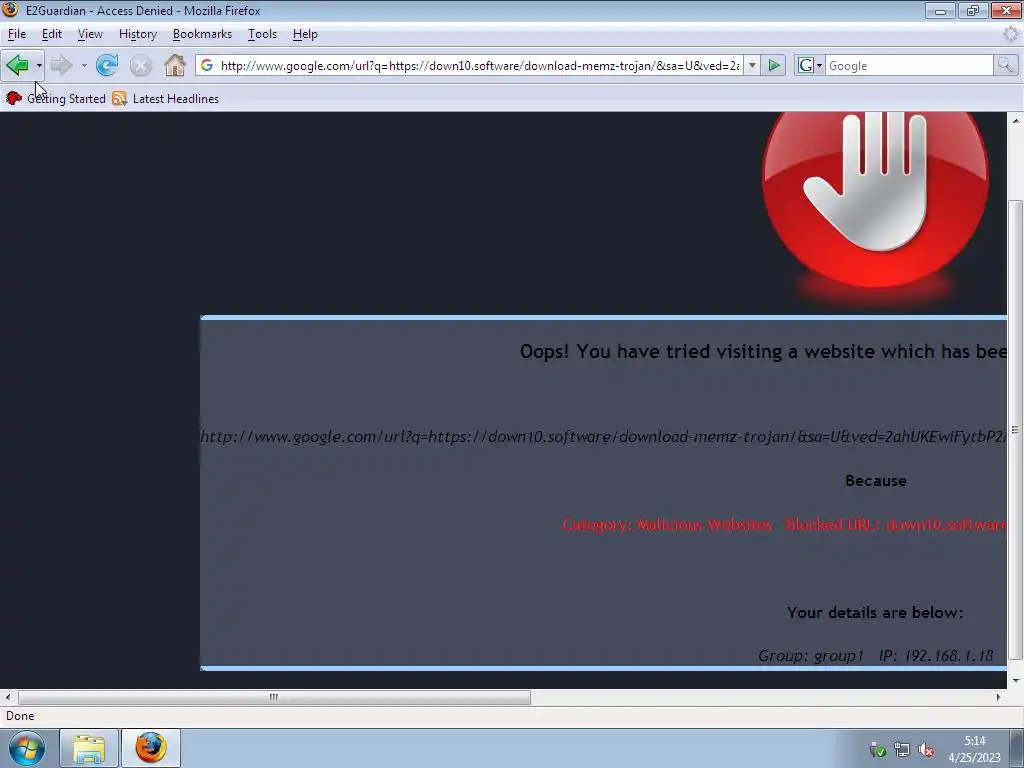
Task: Click the horizontal scrollbar left arrow
Action: (8, 697)
